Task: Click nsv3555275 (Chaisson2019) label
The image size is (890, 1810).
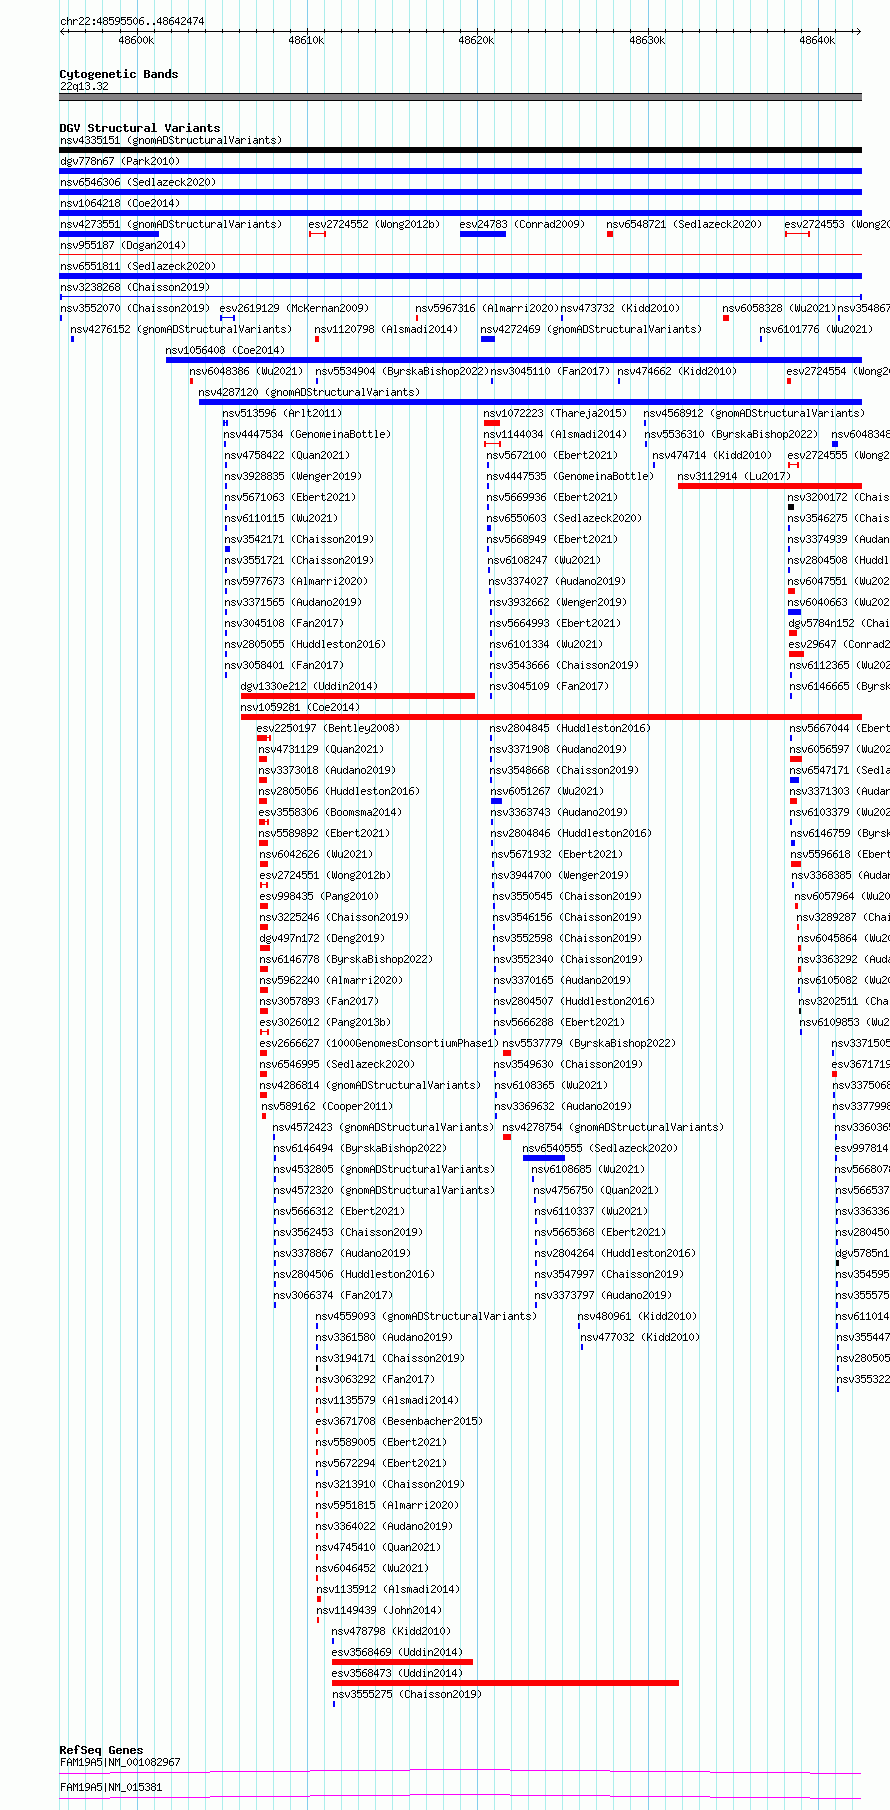Action: tap(407, 1694)
